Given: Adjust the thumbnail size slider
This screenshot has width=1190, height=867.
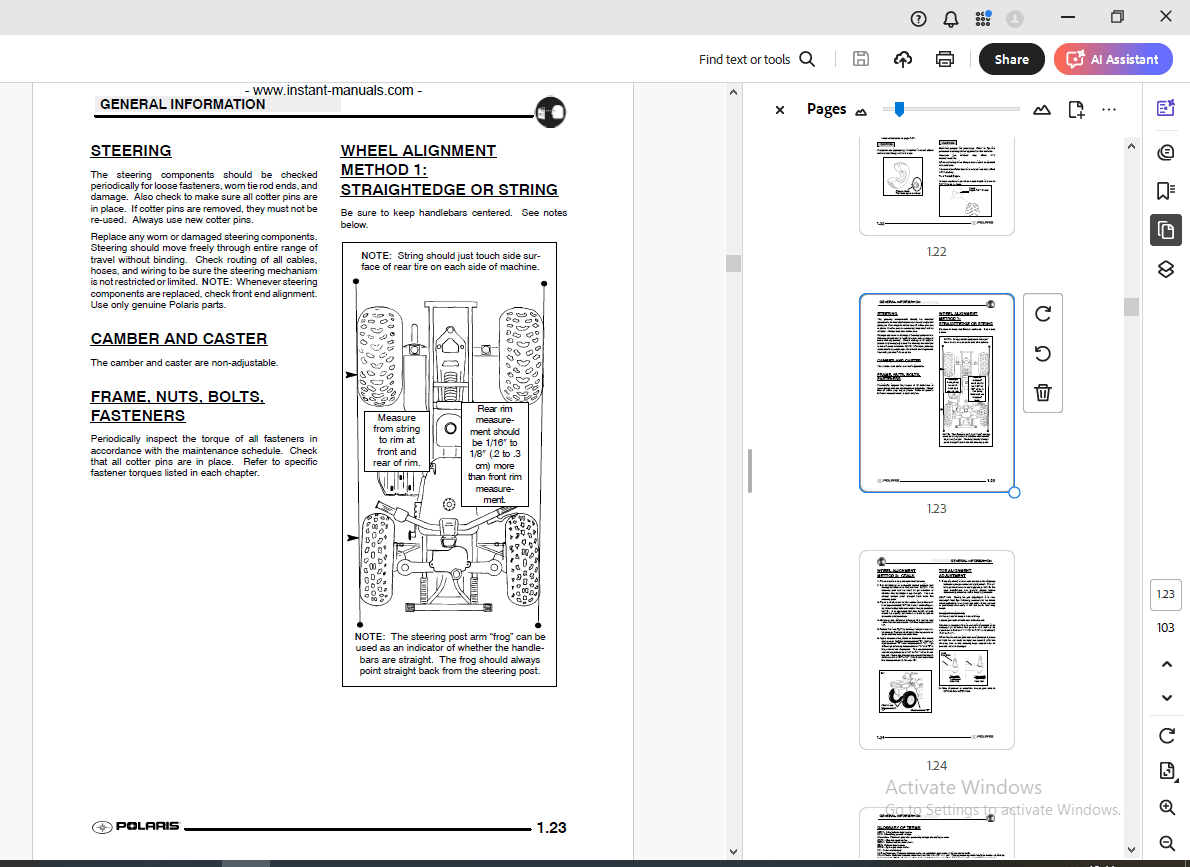Looking at the screenshot, I should click(x=897, y=108).
